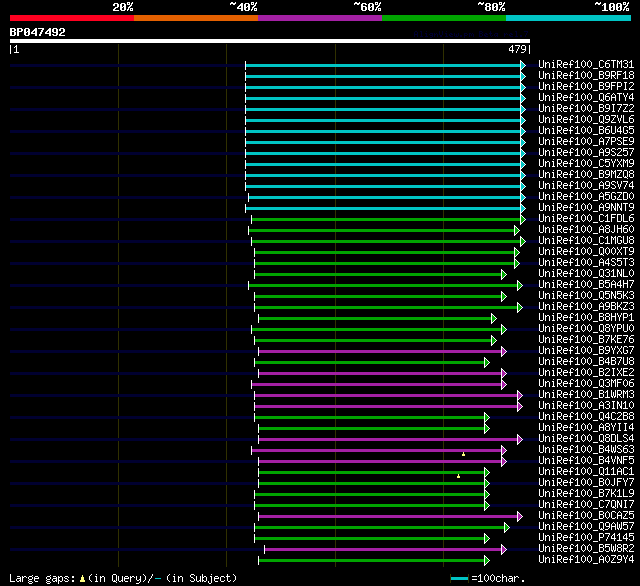Click the query gap marker on Q11AC1 row
640x586 pixels.
pos(458,476)
